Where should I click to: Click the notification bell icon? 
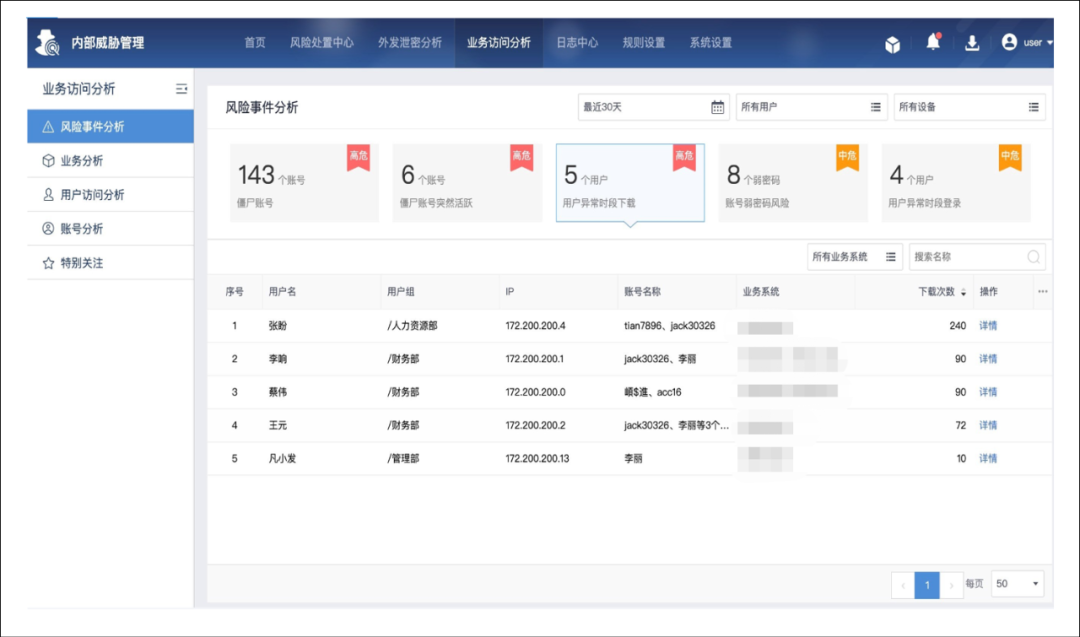click(x=933, y=42)
